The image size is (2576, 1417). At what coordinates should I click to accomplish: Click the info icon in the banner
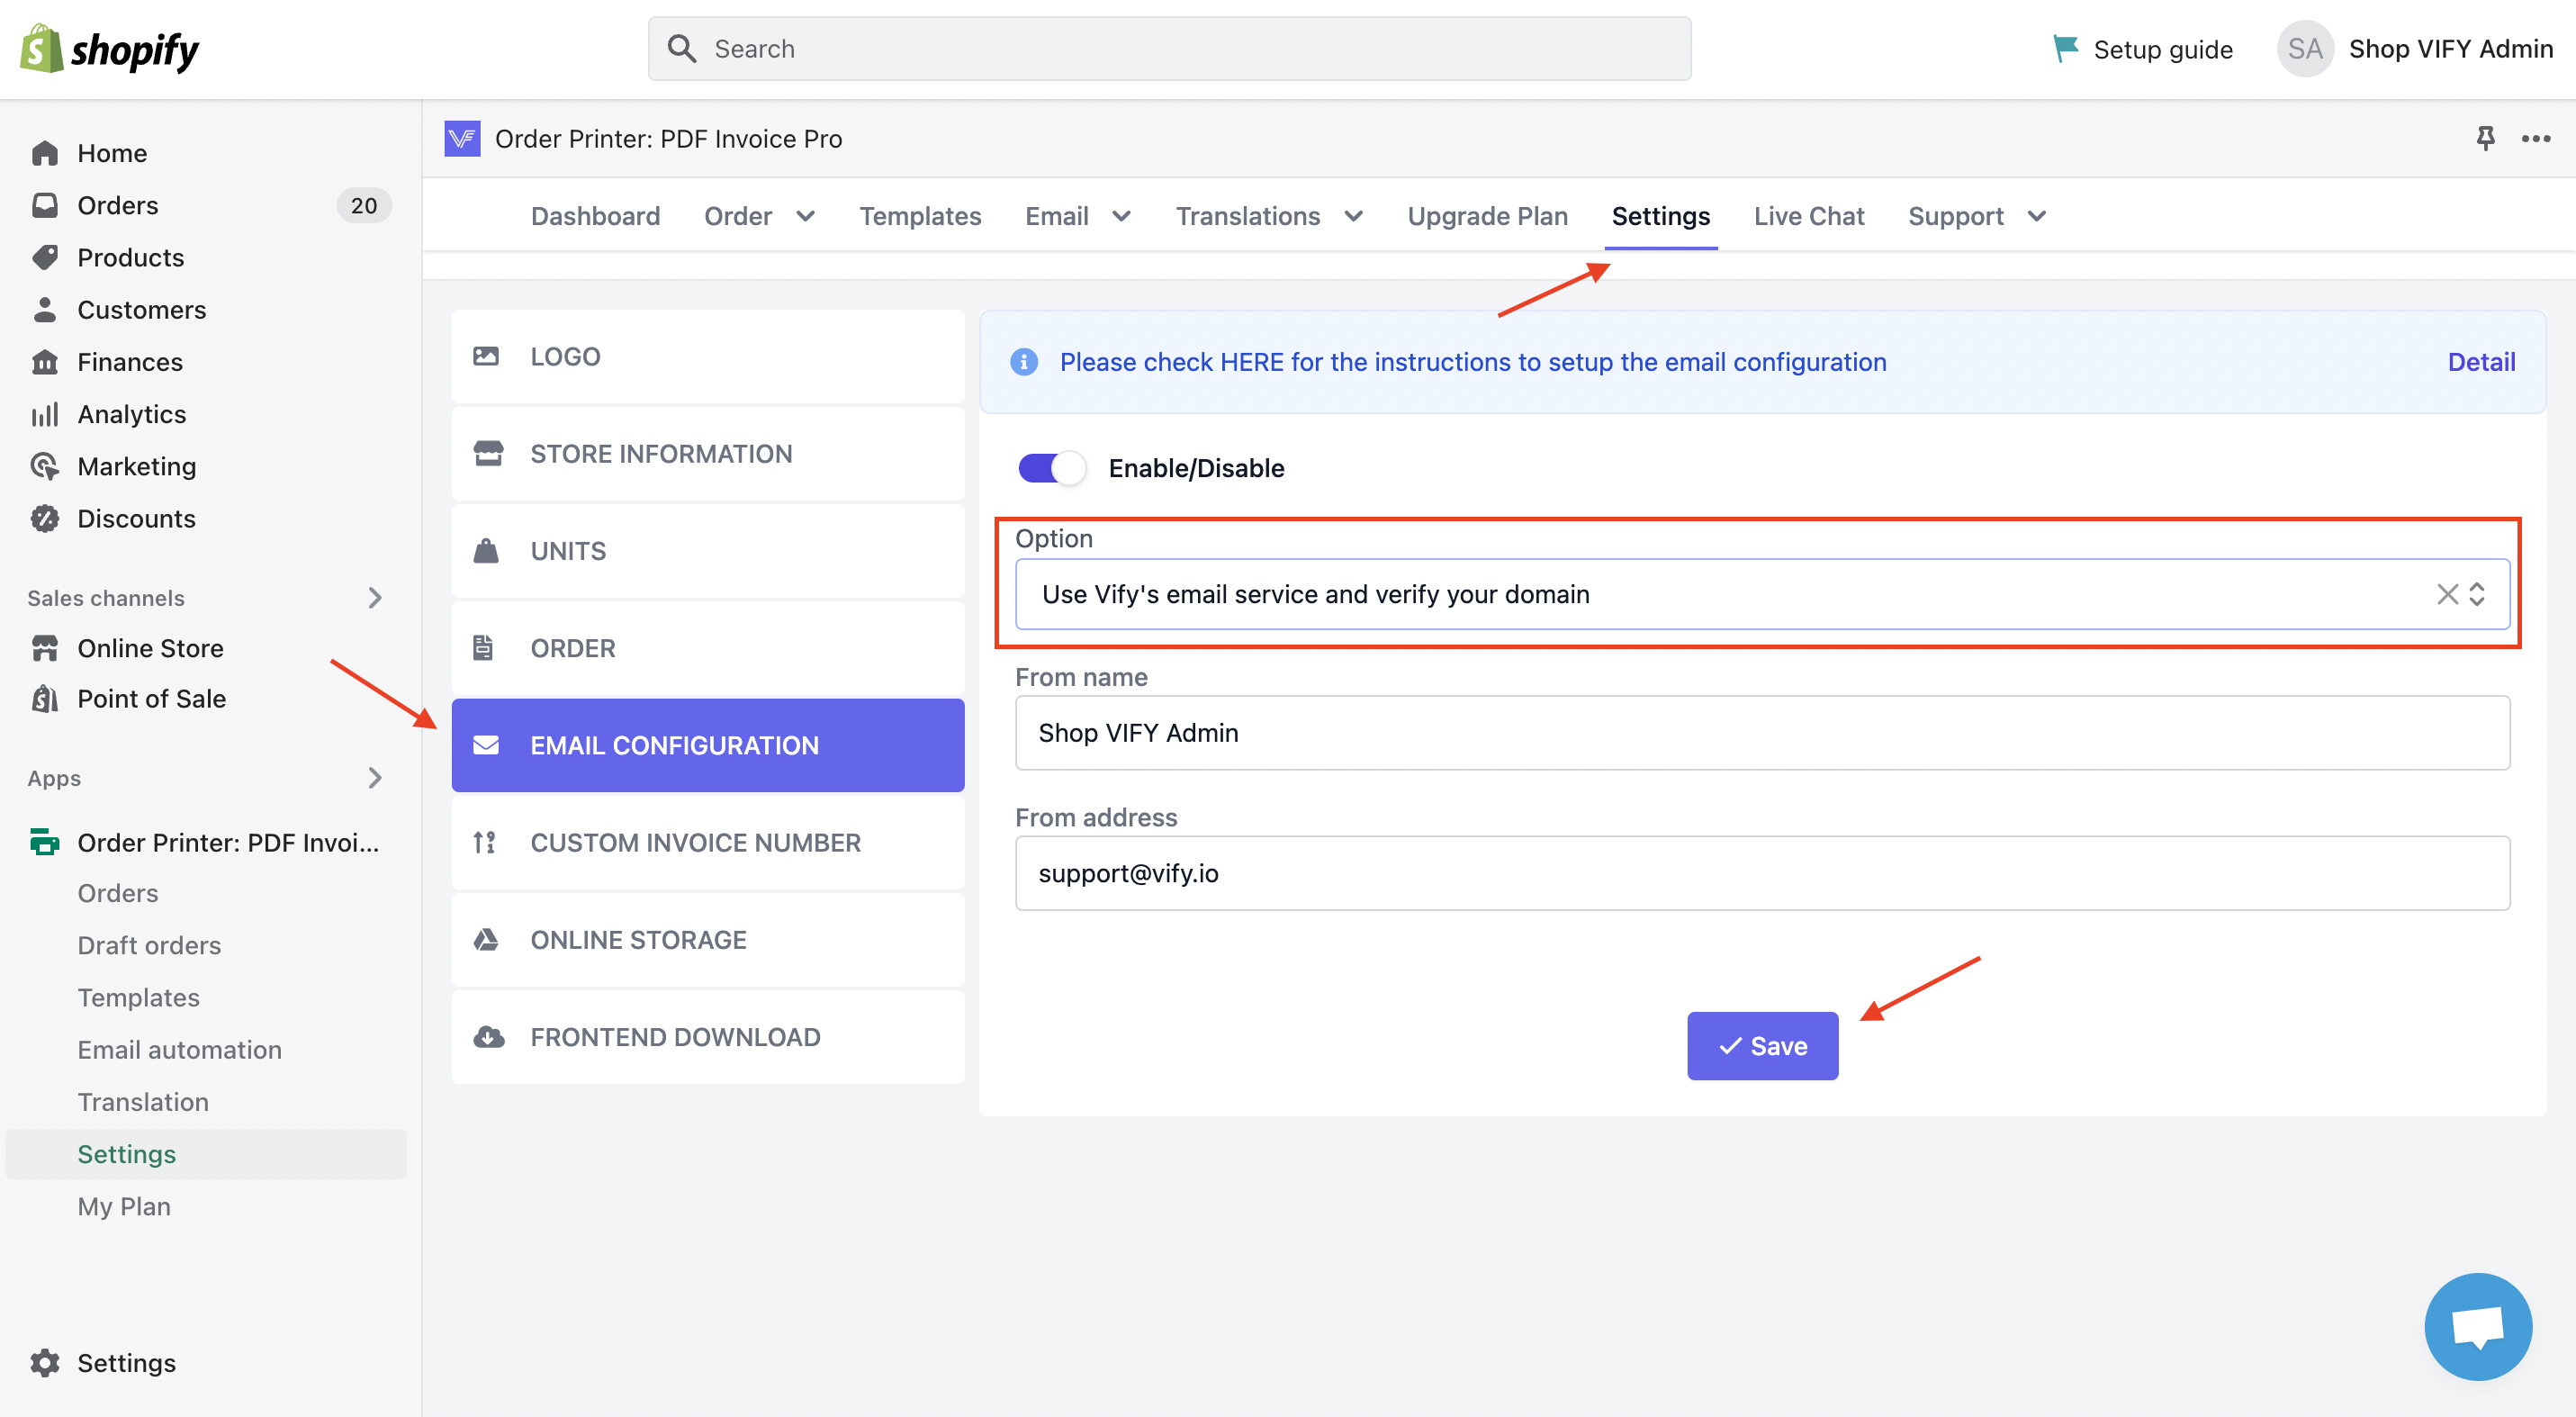click(x=1023, y=362)
